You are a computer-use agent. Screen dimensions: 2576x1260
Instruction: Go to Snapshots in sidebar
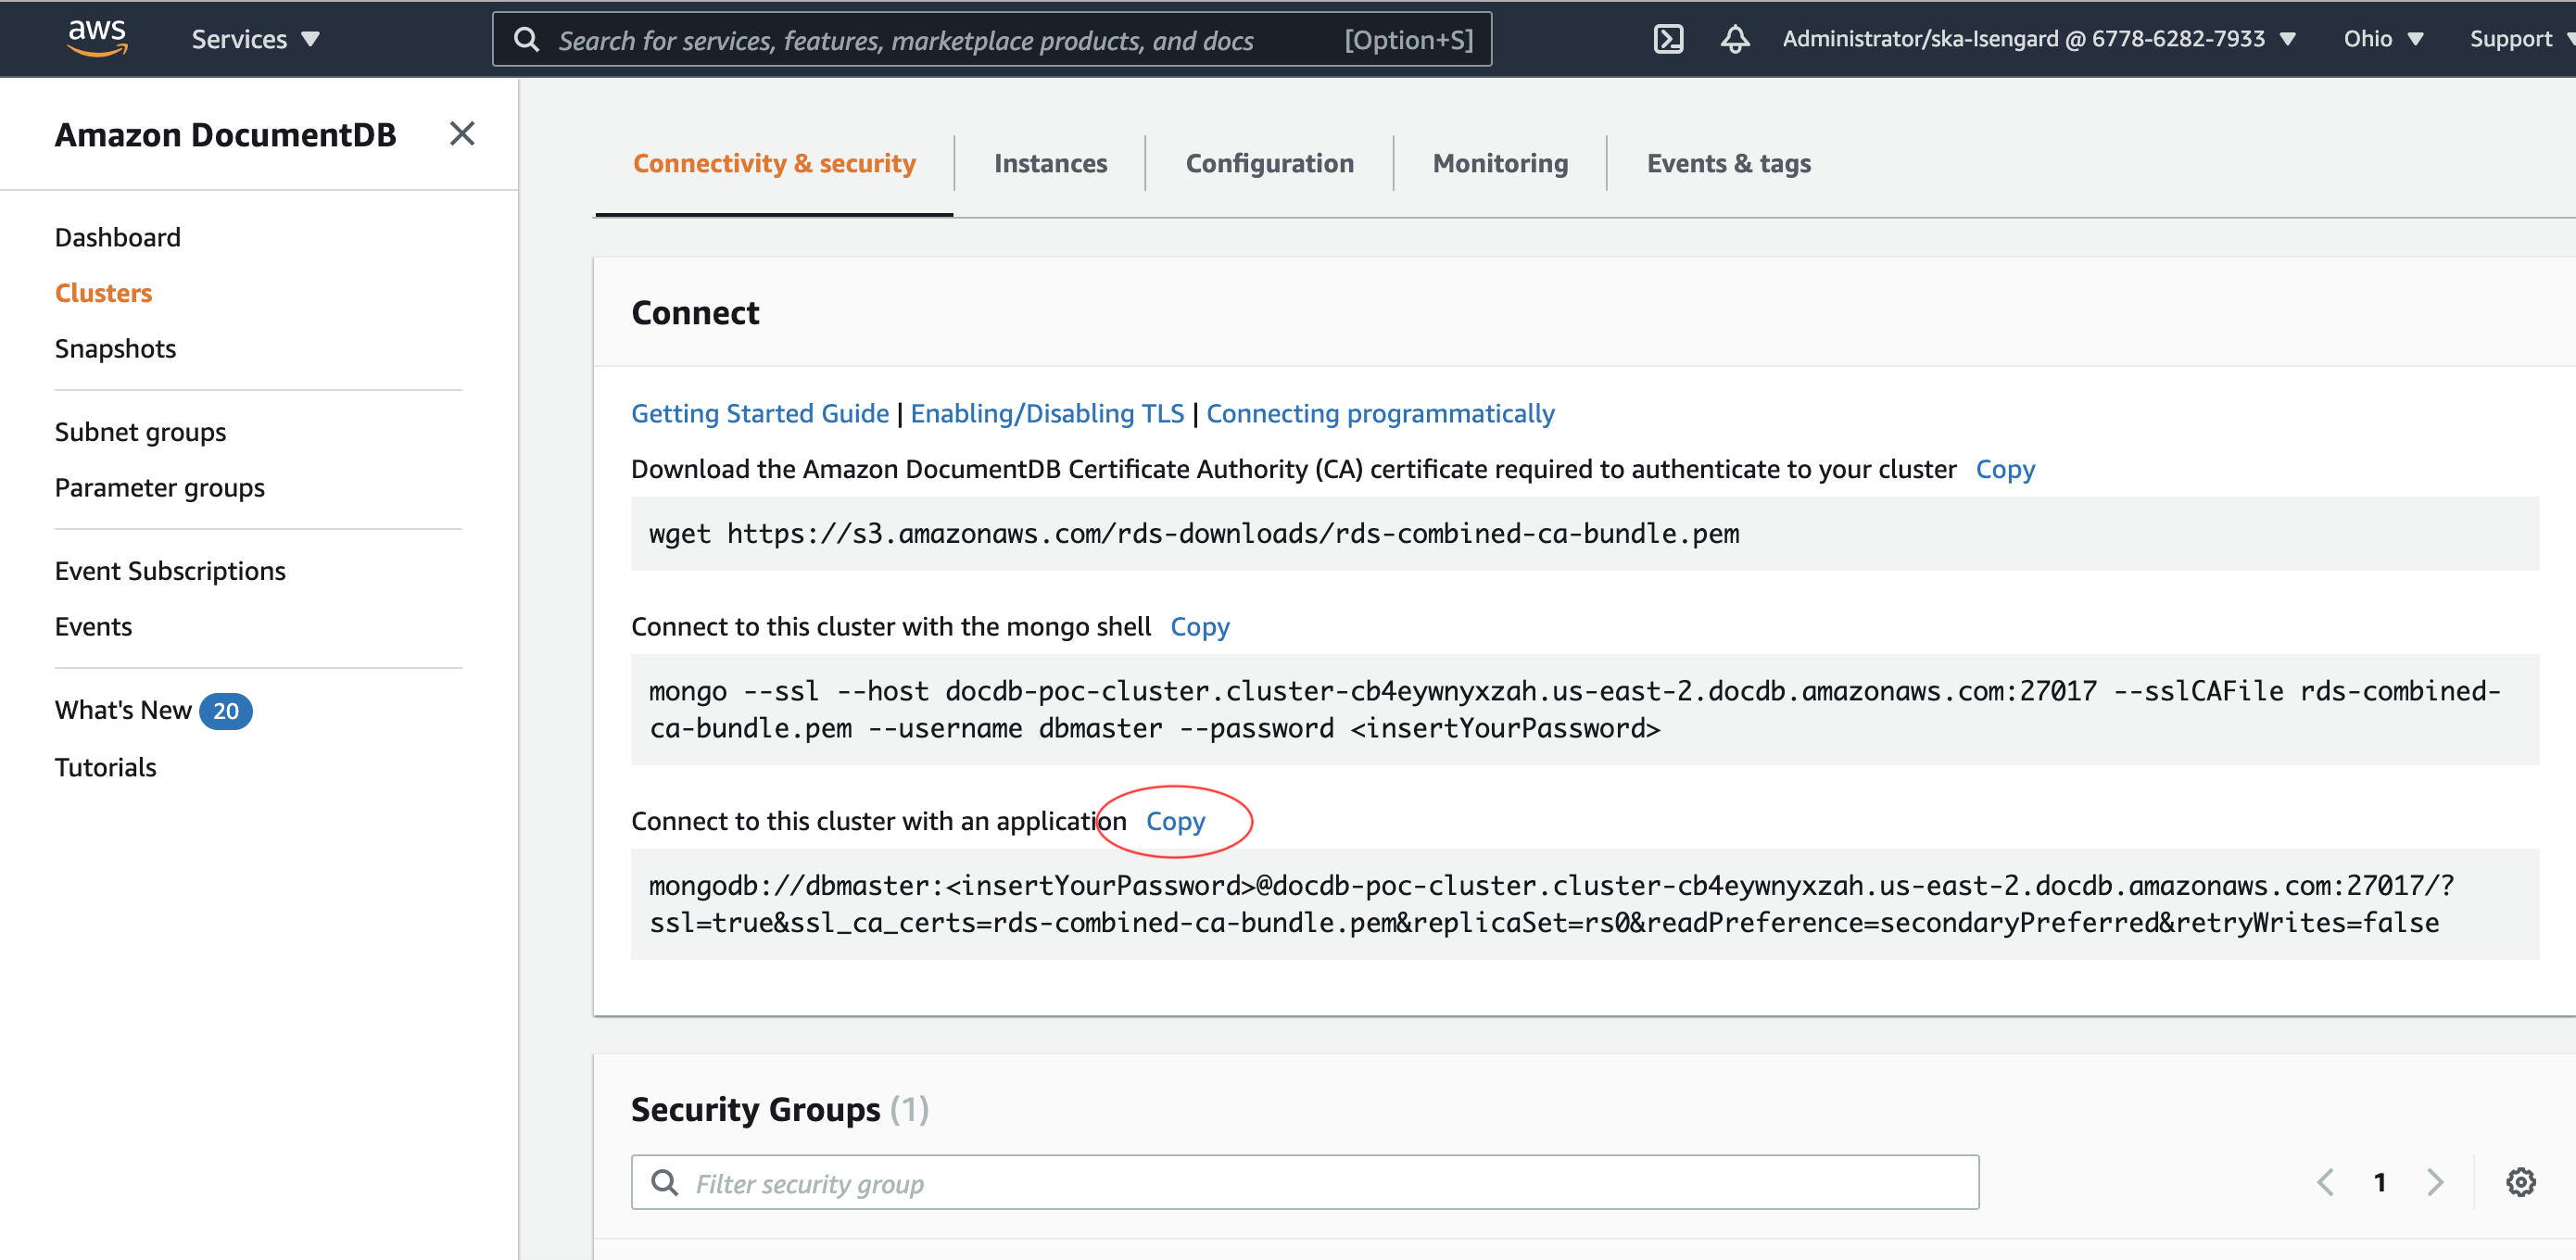pyautogui.click(x=115, y=348)
